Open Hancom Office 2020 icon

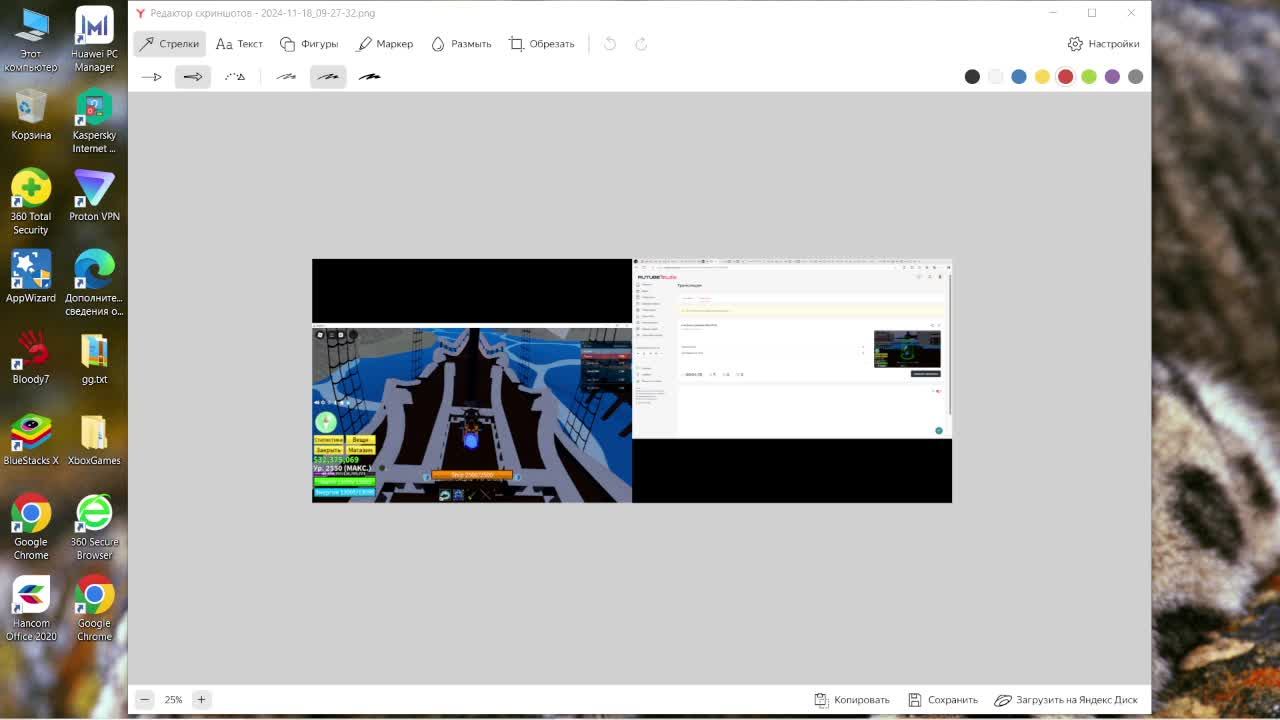point(31,609)
